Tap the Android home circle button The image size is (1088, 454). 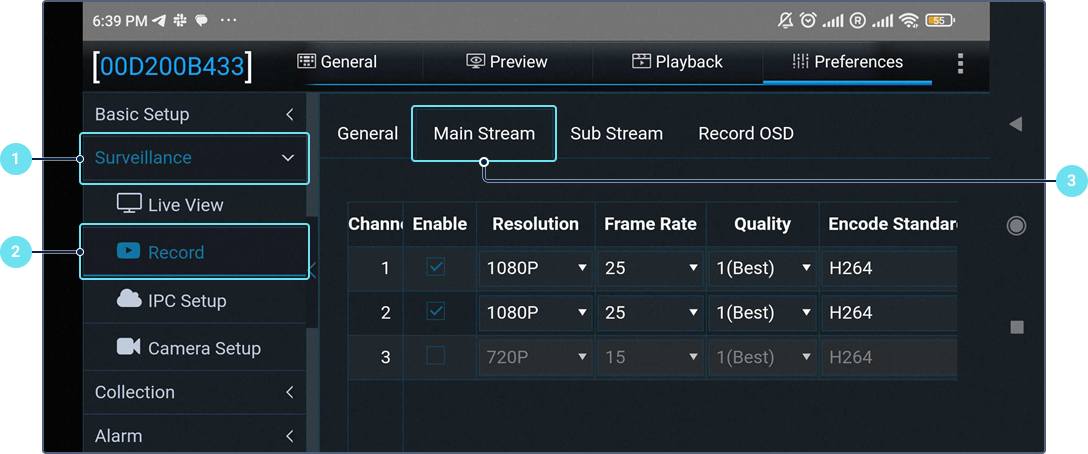point(1016,226)
